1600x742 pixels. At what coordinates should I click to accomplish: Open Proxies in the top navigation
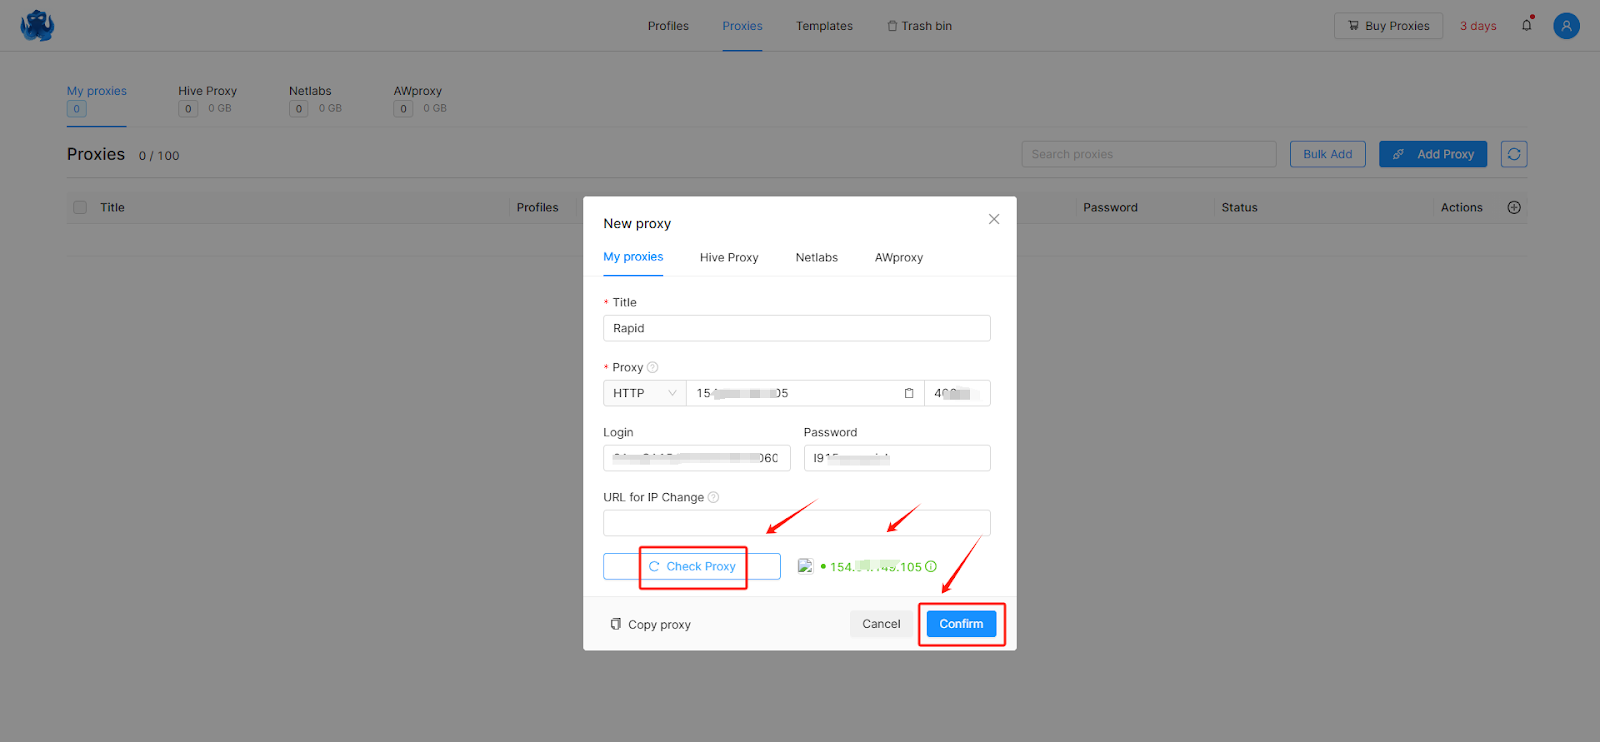point(742,26)
